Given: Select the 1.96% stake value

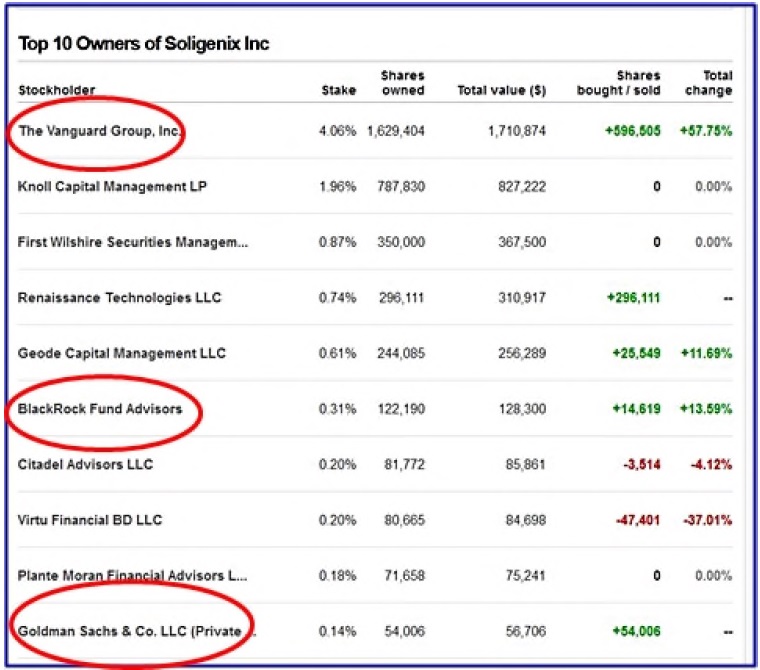Looking at the screenshot, I should 337,187.
